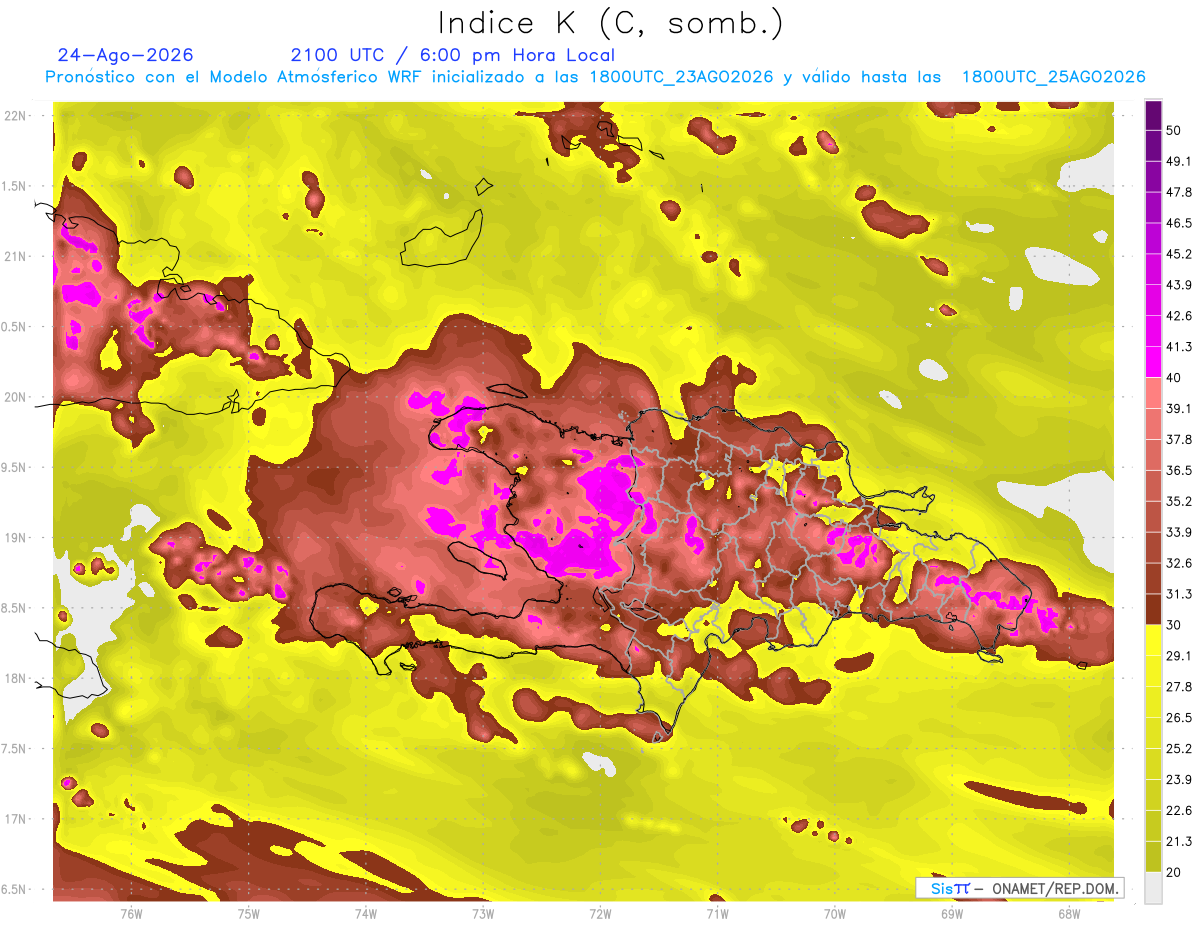Click the '70W' longitude axis label
The height and width of the screenshot is (927, 1200).
834,913
